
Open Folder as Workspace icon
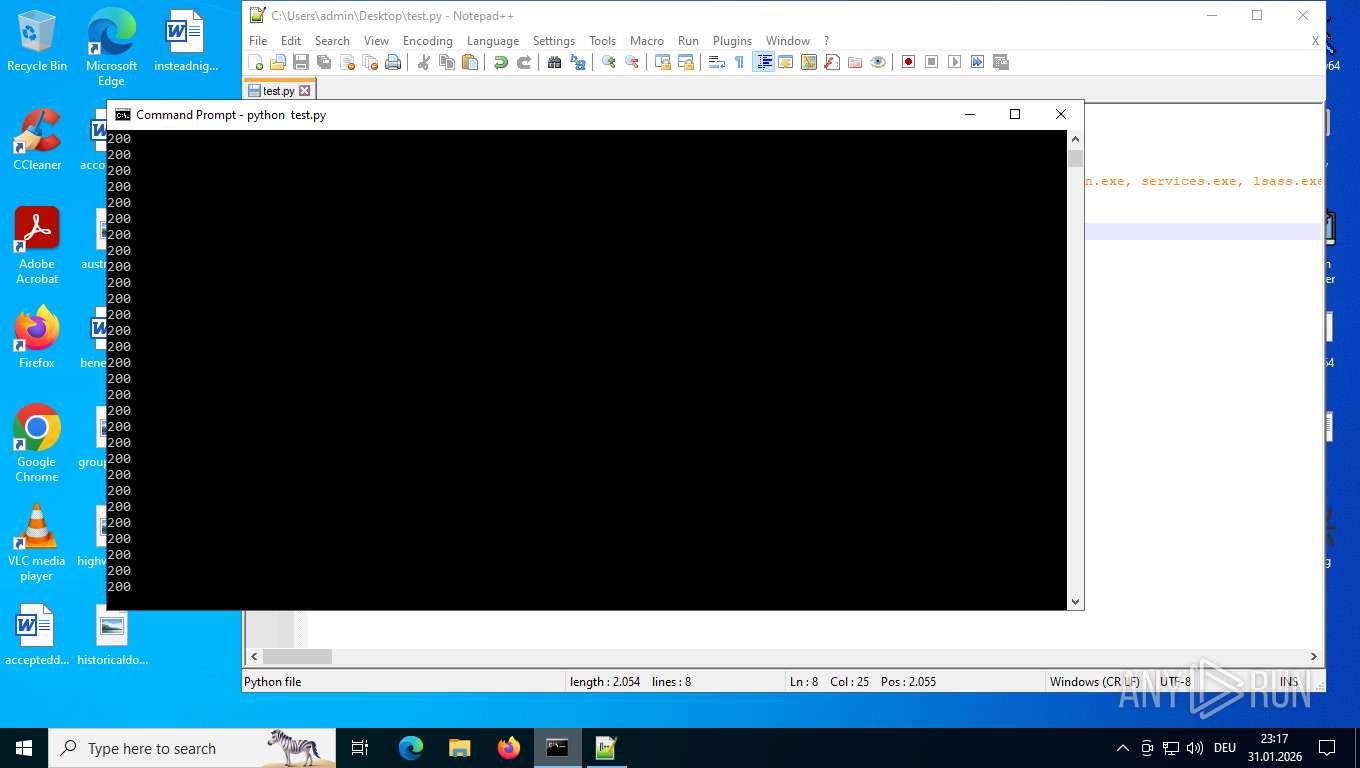click(855, 62)
